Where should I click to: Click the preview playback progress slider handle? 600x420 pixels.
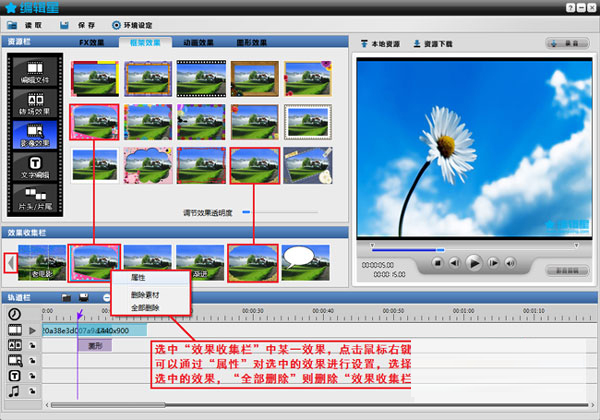pyautogui.click(x=440, y=250)
